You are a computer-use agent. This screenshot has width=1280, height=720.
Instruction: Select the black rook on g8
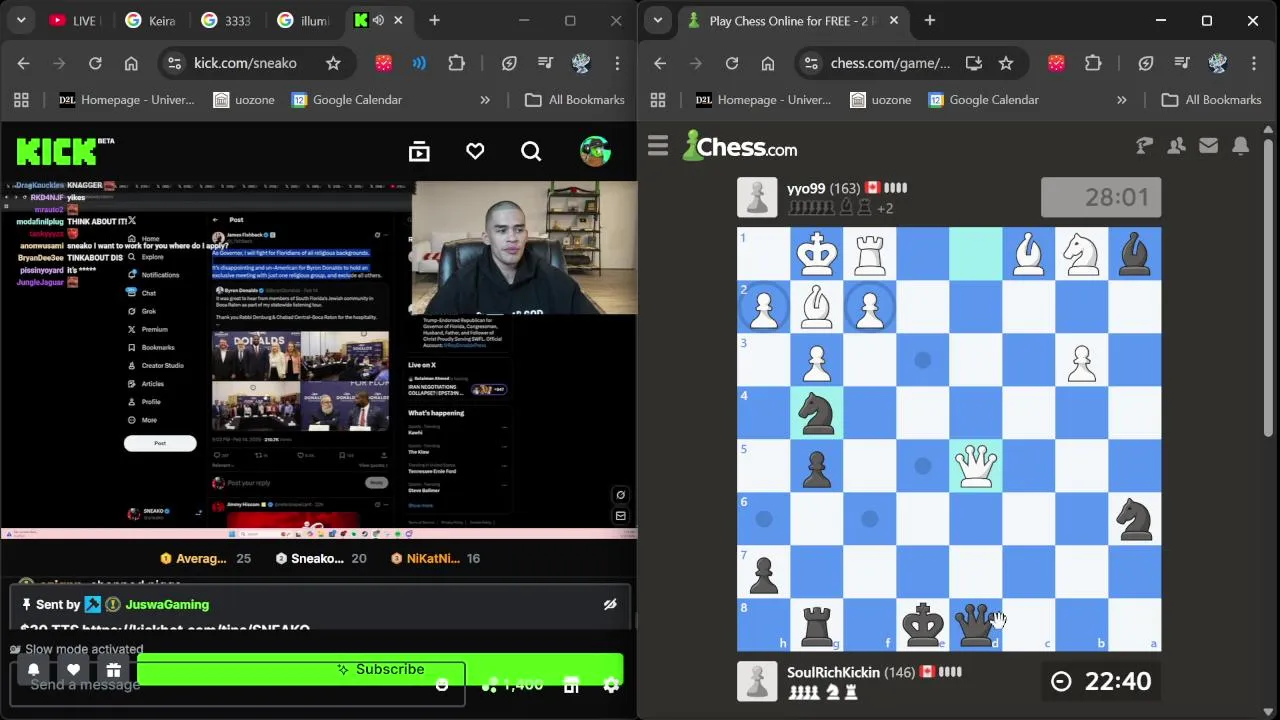tap(816, 624)
